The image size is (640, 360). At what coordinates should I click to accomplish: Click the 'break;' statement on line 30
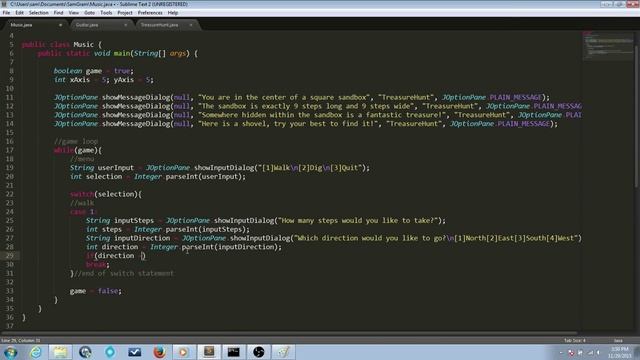pyautogui.click(x=98, y=264)
